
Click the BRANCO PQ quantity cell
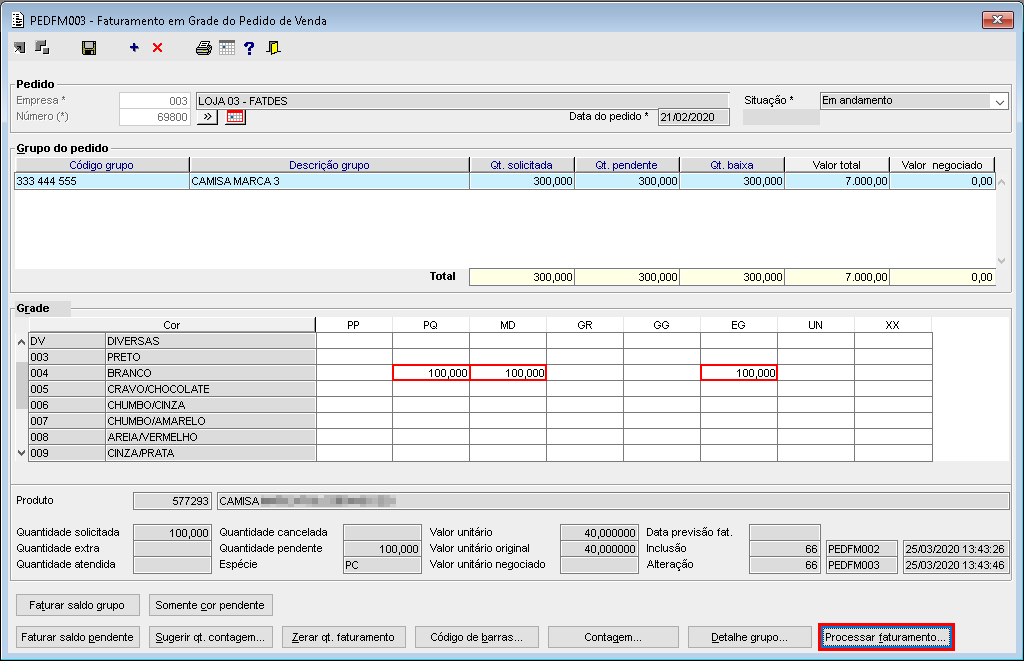pos(431,373)
